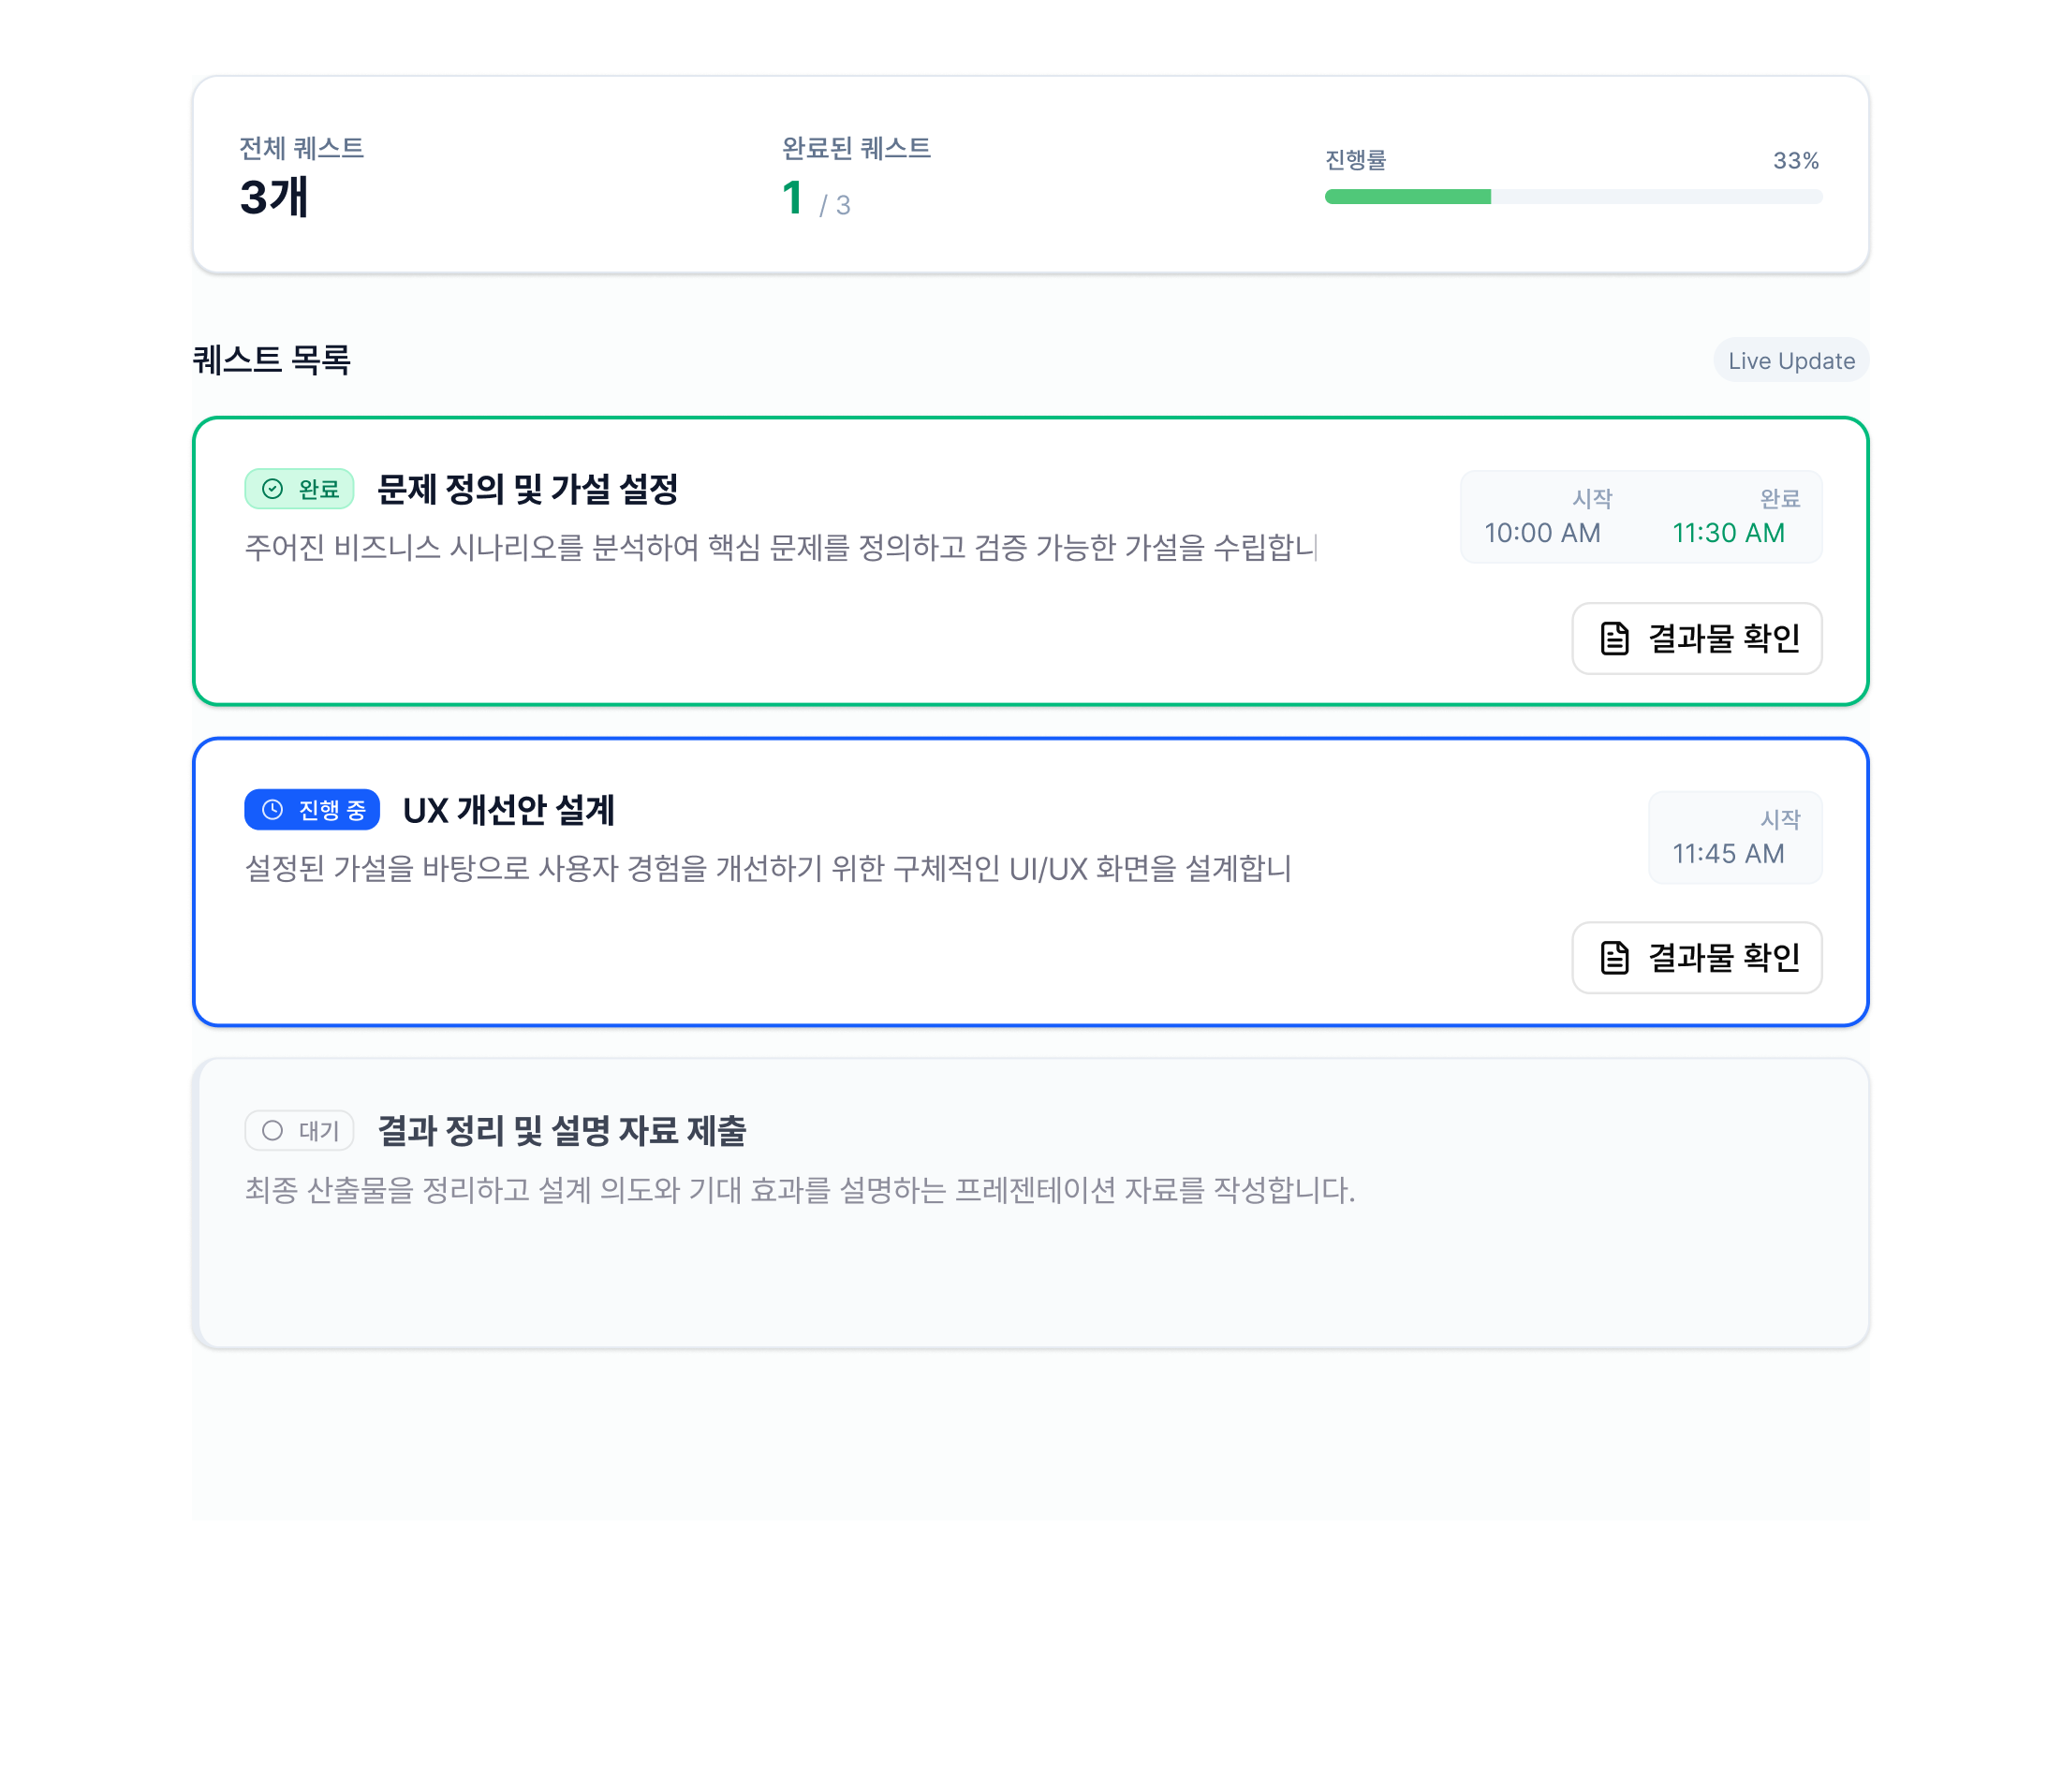Click the 11:30 AM completion time
The width and height of the screenshot is (2062, 1792).
tap(1728, 533)
